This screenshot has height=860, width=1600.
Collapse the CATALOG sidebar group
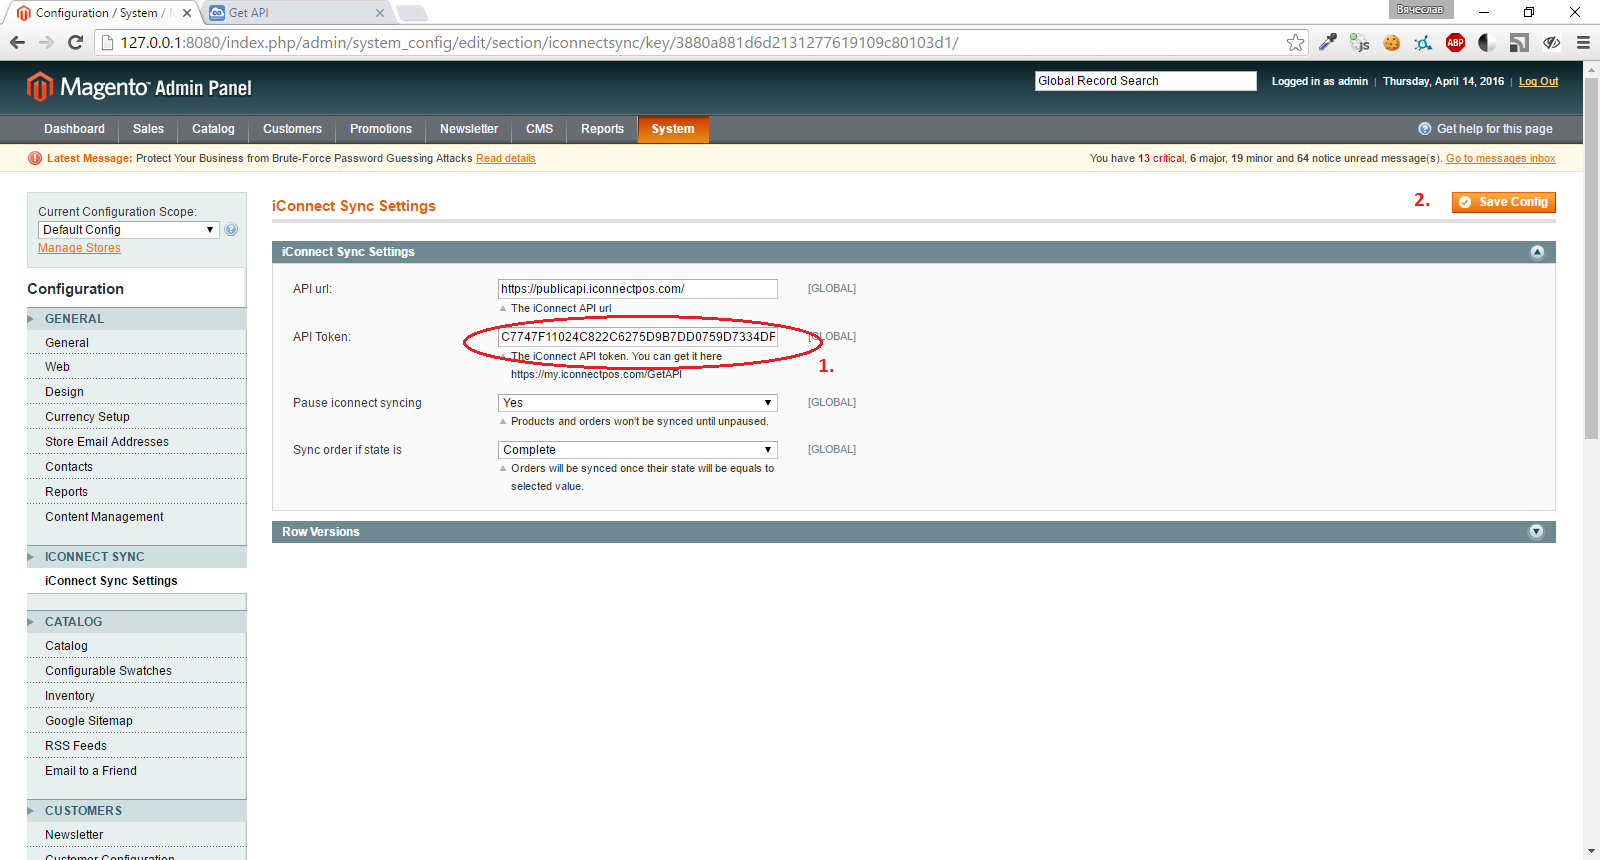pos(136,621)
